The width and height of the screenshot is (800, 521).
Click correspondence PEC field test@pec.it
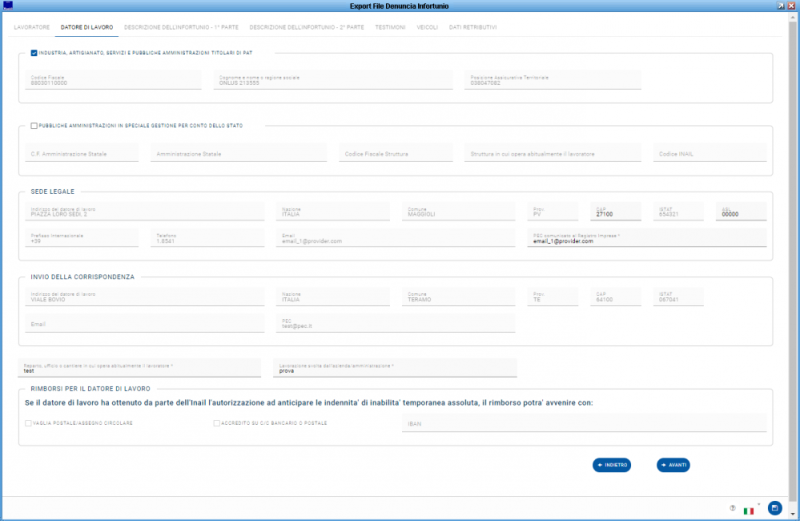[x=395, y=324]
